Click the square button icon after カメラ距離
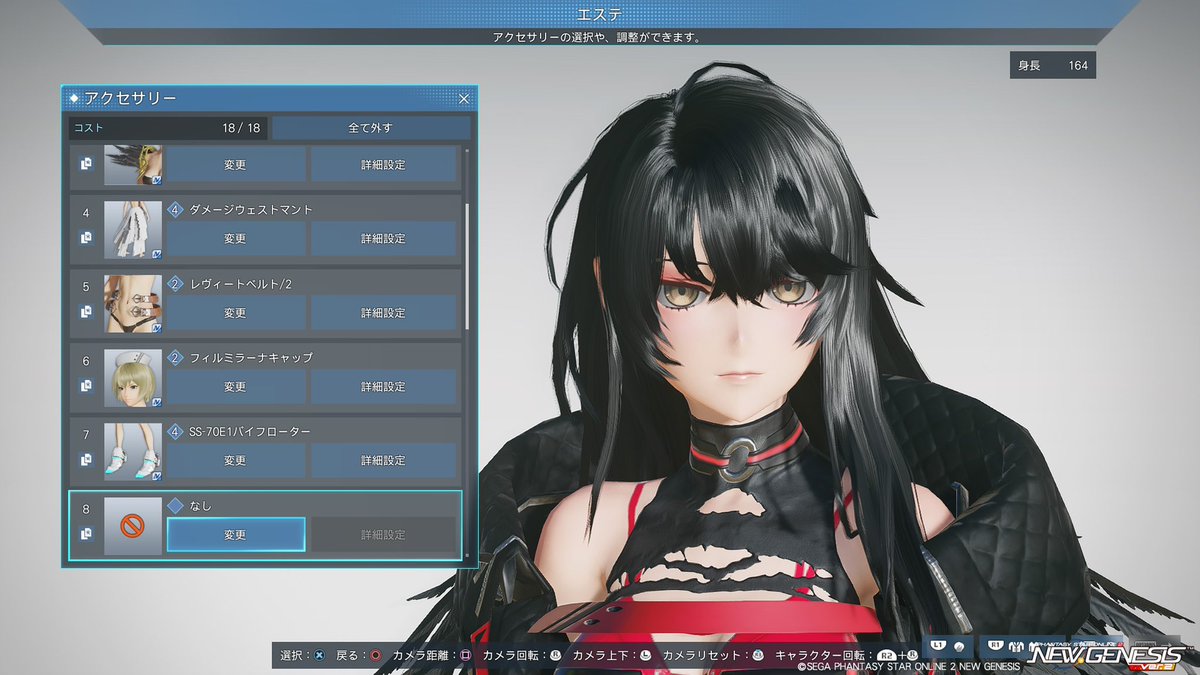 pyautogui.click(x=465, y=656)
